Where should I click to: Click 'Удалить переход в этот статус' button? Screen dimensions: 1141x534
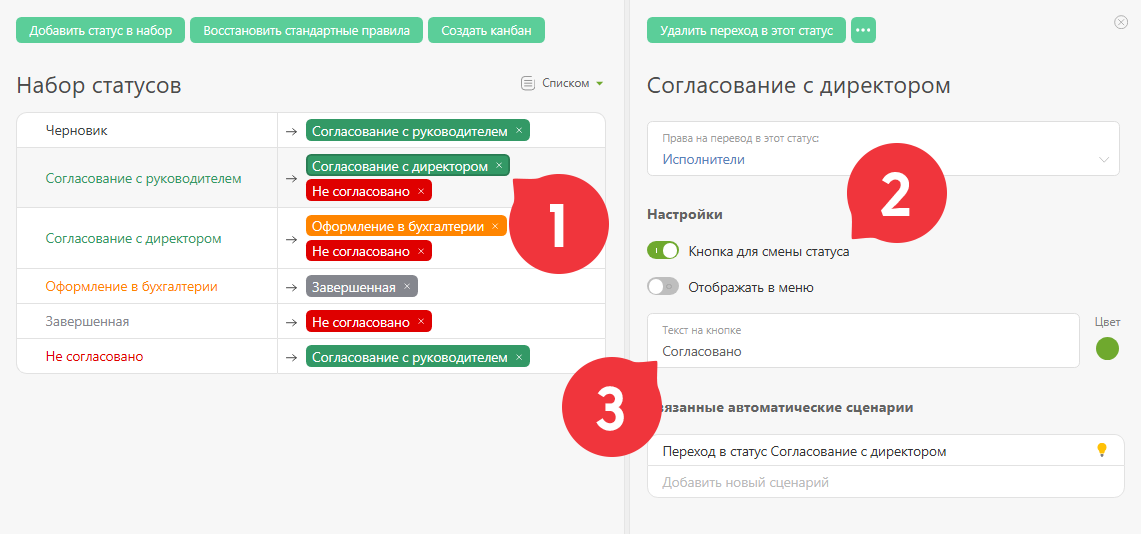pyautogui.click(x=747, y=31)
